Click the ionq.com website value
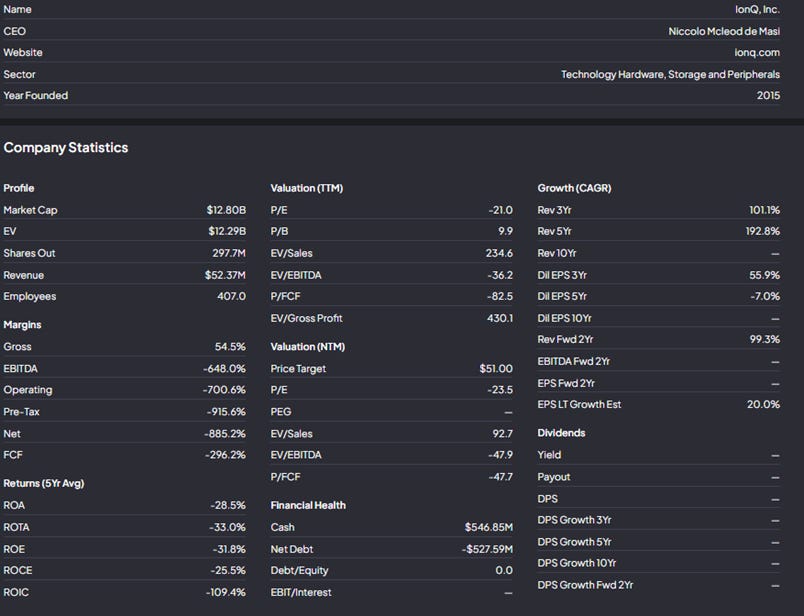This screenshot has width=804, height=616. pos(757,53)
